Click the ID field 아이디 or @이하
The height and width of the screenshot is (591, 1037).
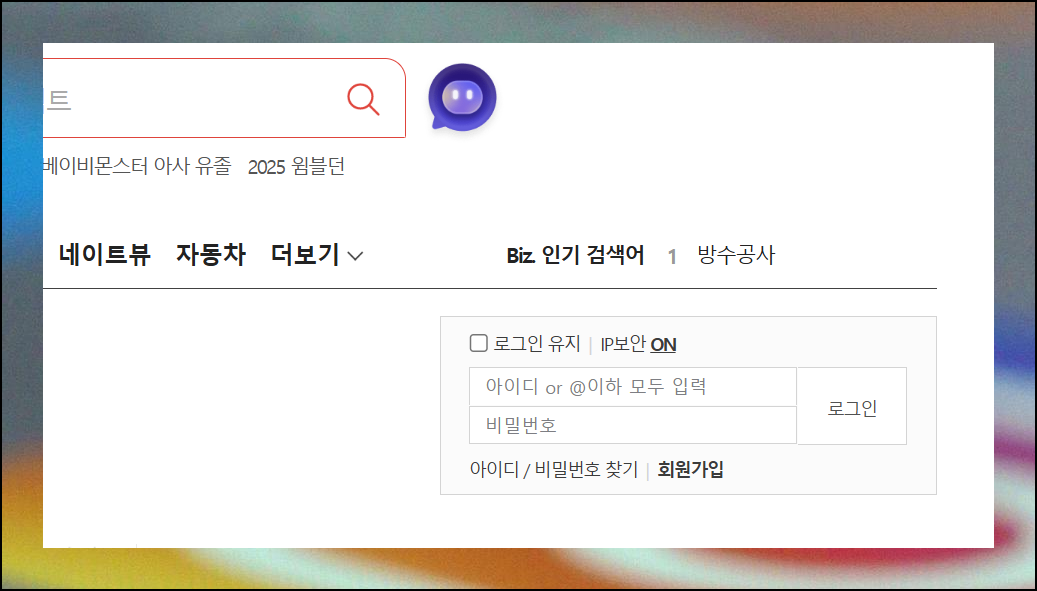pos(633,387)
